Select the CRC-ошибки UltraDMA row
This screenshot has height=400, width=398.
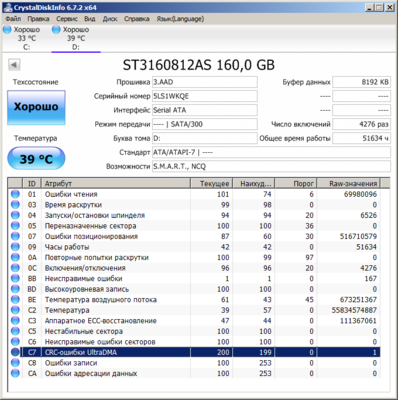click(194, 352)
